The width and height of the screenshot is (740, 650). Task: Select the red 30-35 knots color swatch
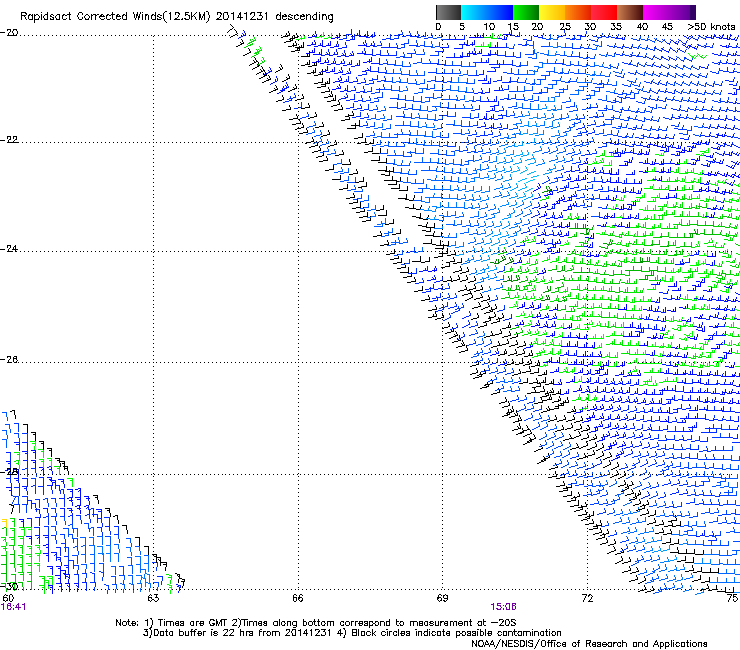[x=604, y=12]
